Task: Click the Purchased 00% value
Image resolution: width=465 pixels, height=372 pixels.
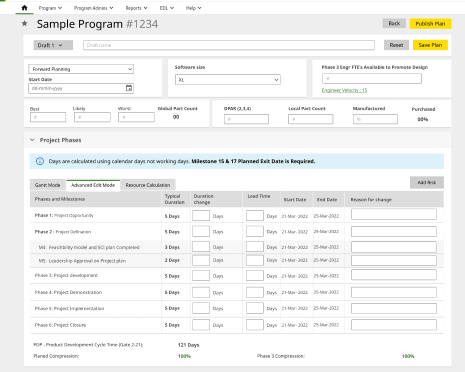Action: [x=423, y=119]
